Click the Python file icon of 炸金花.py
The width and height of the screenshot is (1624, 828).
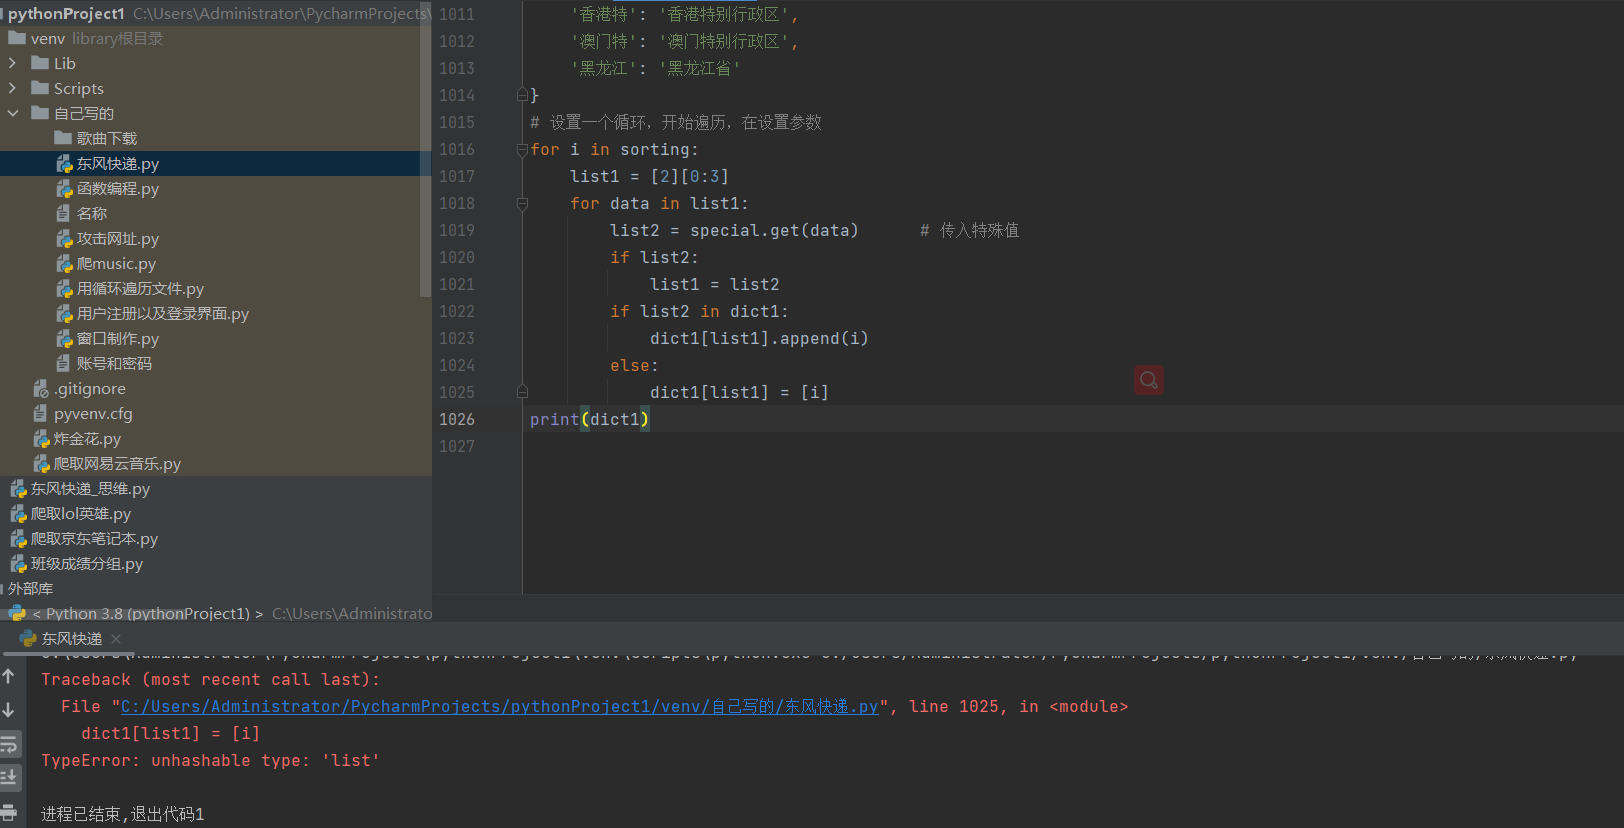(41, 439)
